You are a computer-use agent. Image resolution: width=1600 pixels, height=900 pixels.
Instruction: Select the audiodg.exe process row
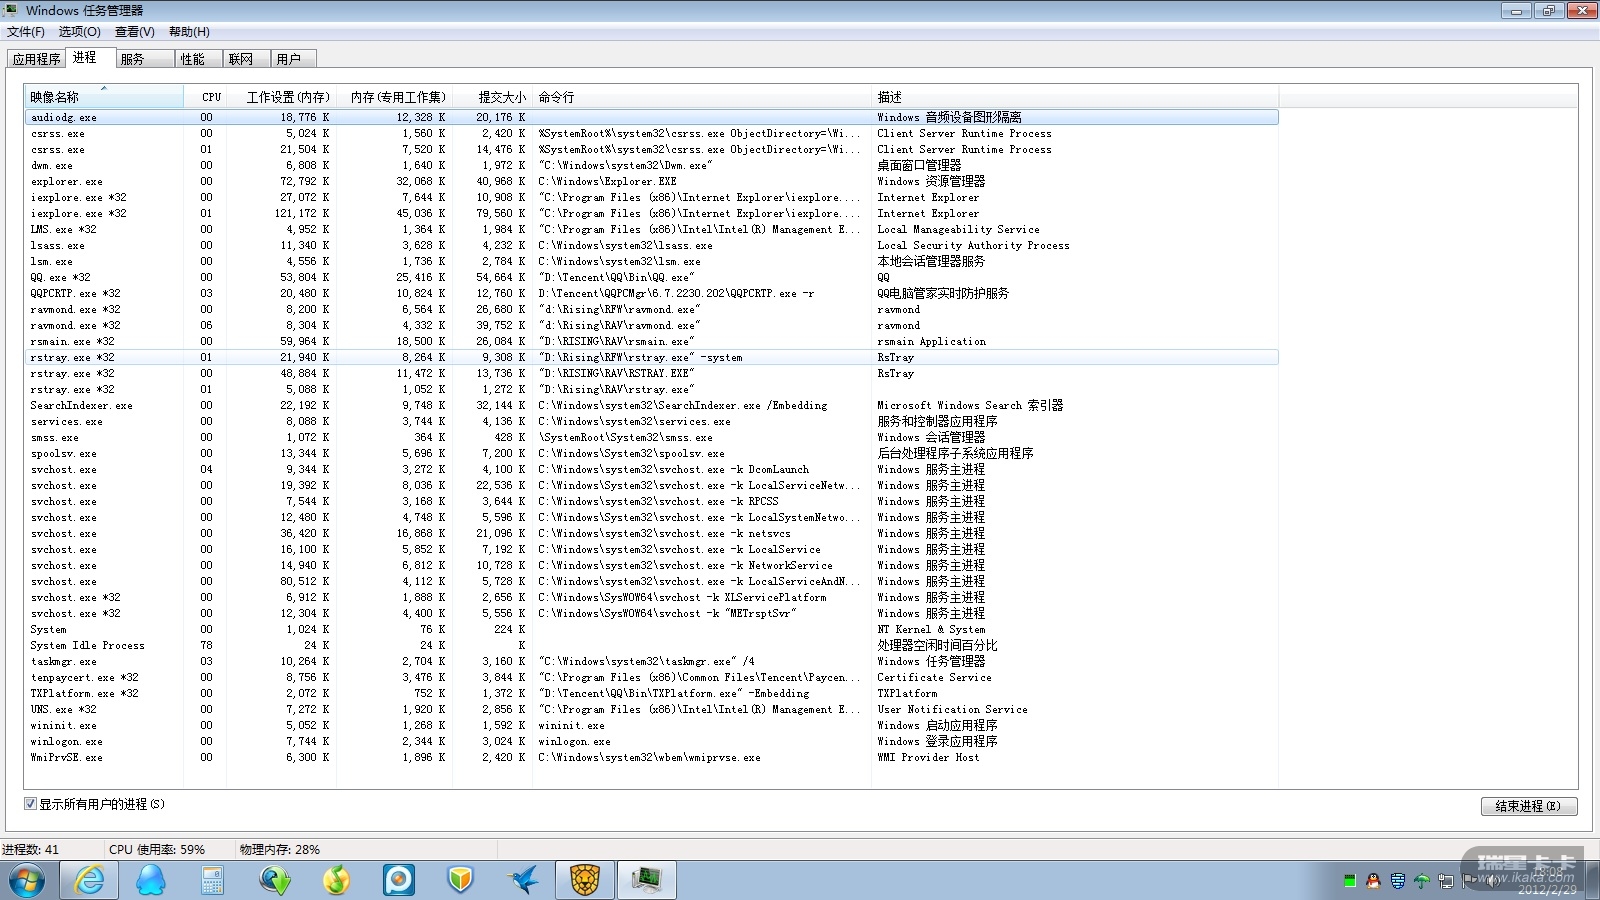(651, 117)
